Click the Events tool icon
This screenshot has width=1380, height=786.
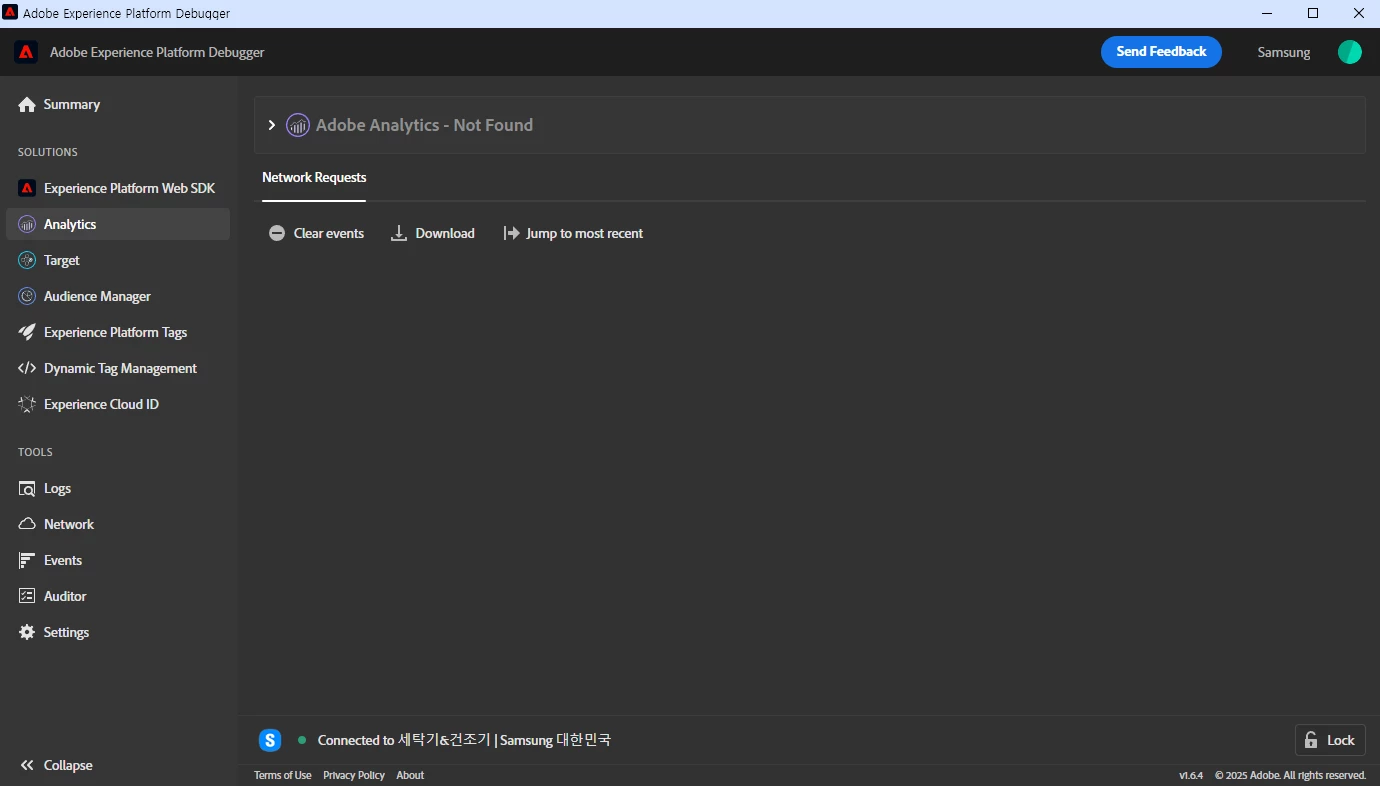pyautogui.click(x=27, y=560)
